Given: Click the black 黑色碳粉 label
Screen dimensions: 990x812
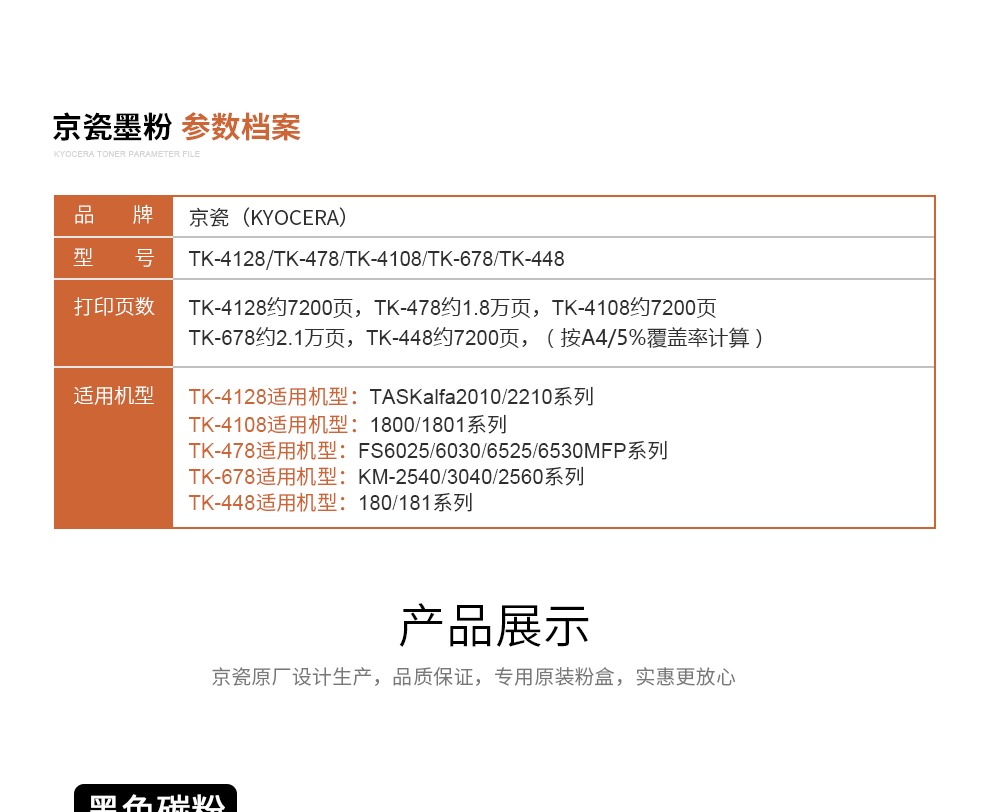Looking at the screenshot, I should pyautogui.click(x=155, y=798).
